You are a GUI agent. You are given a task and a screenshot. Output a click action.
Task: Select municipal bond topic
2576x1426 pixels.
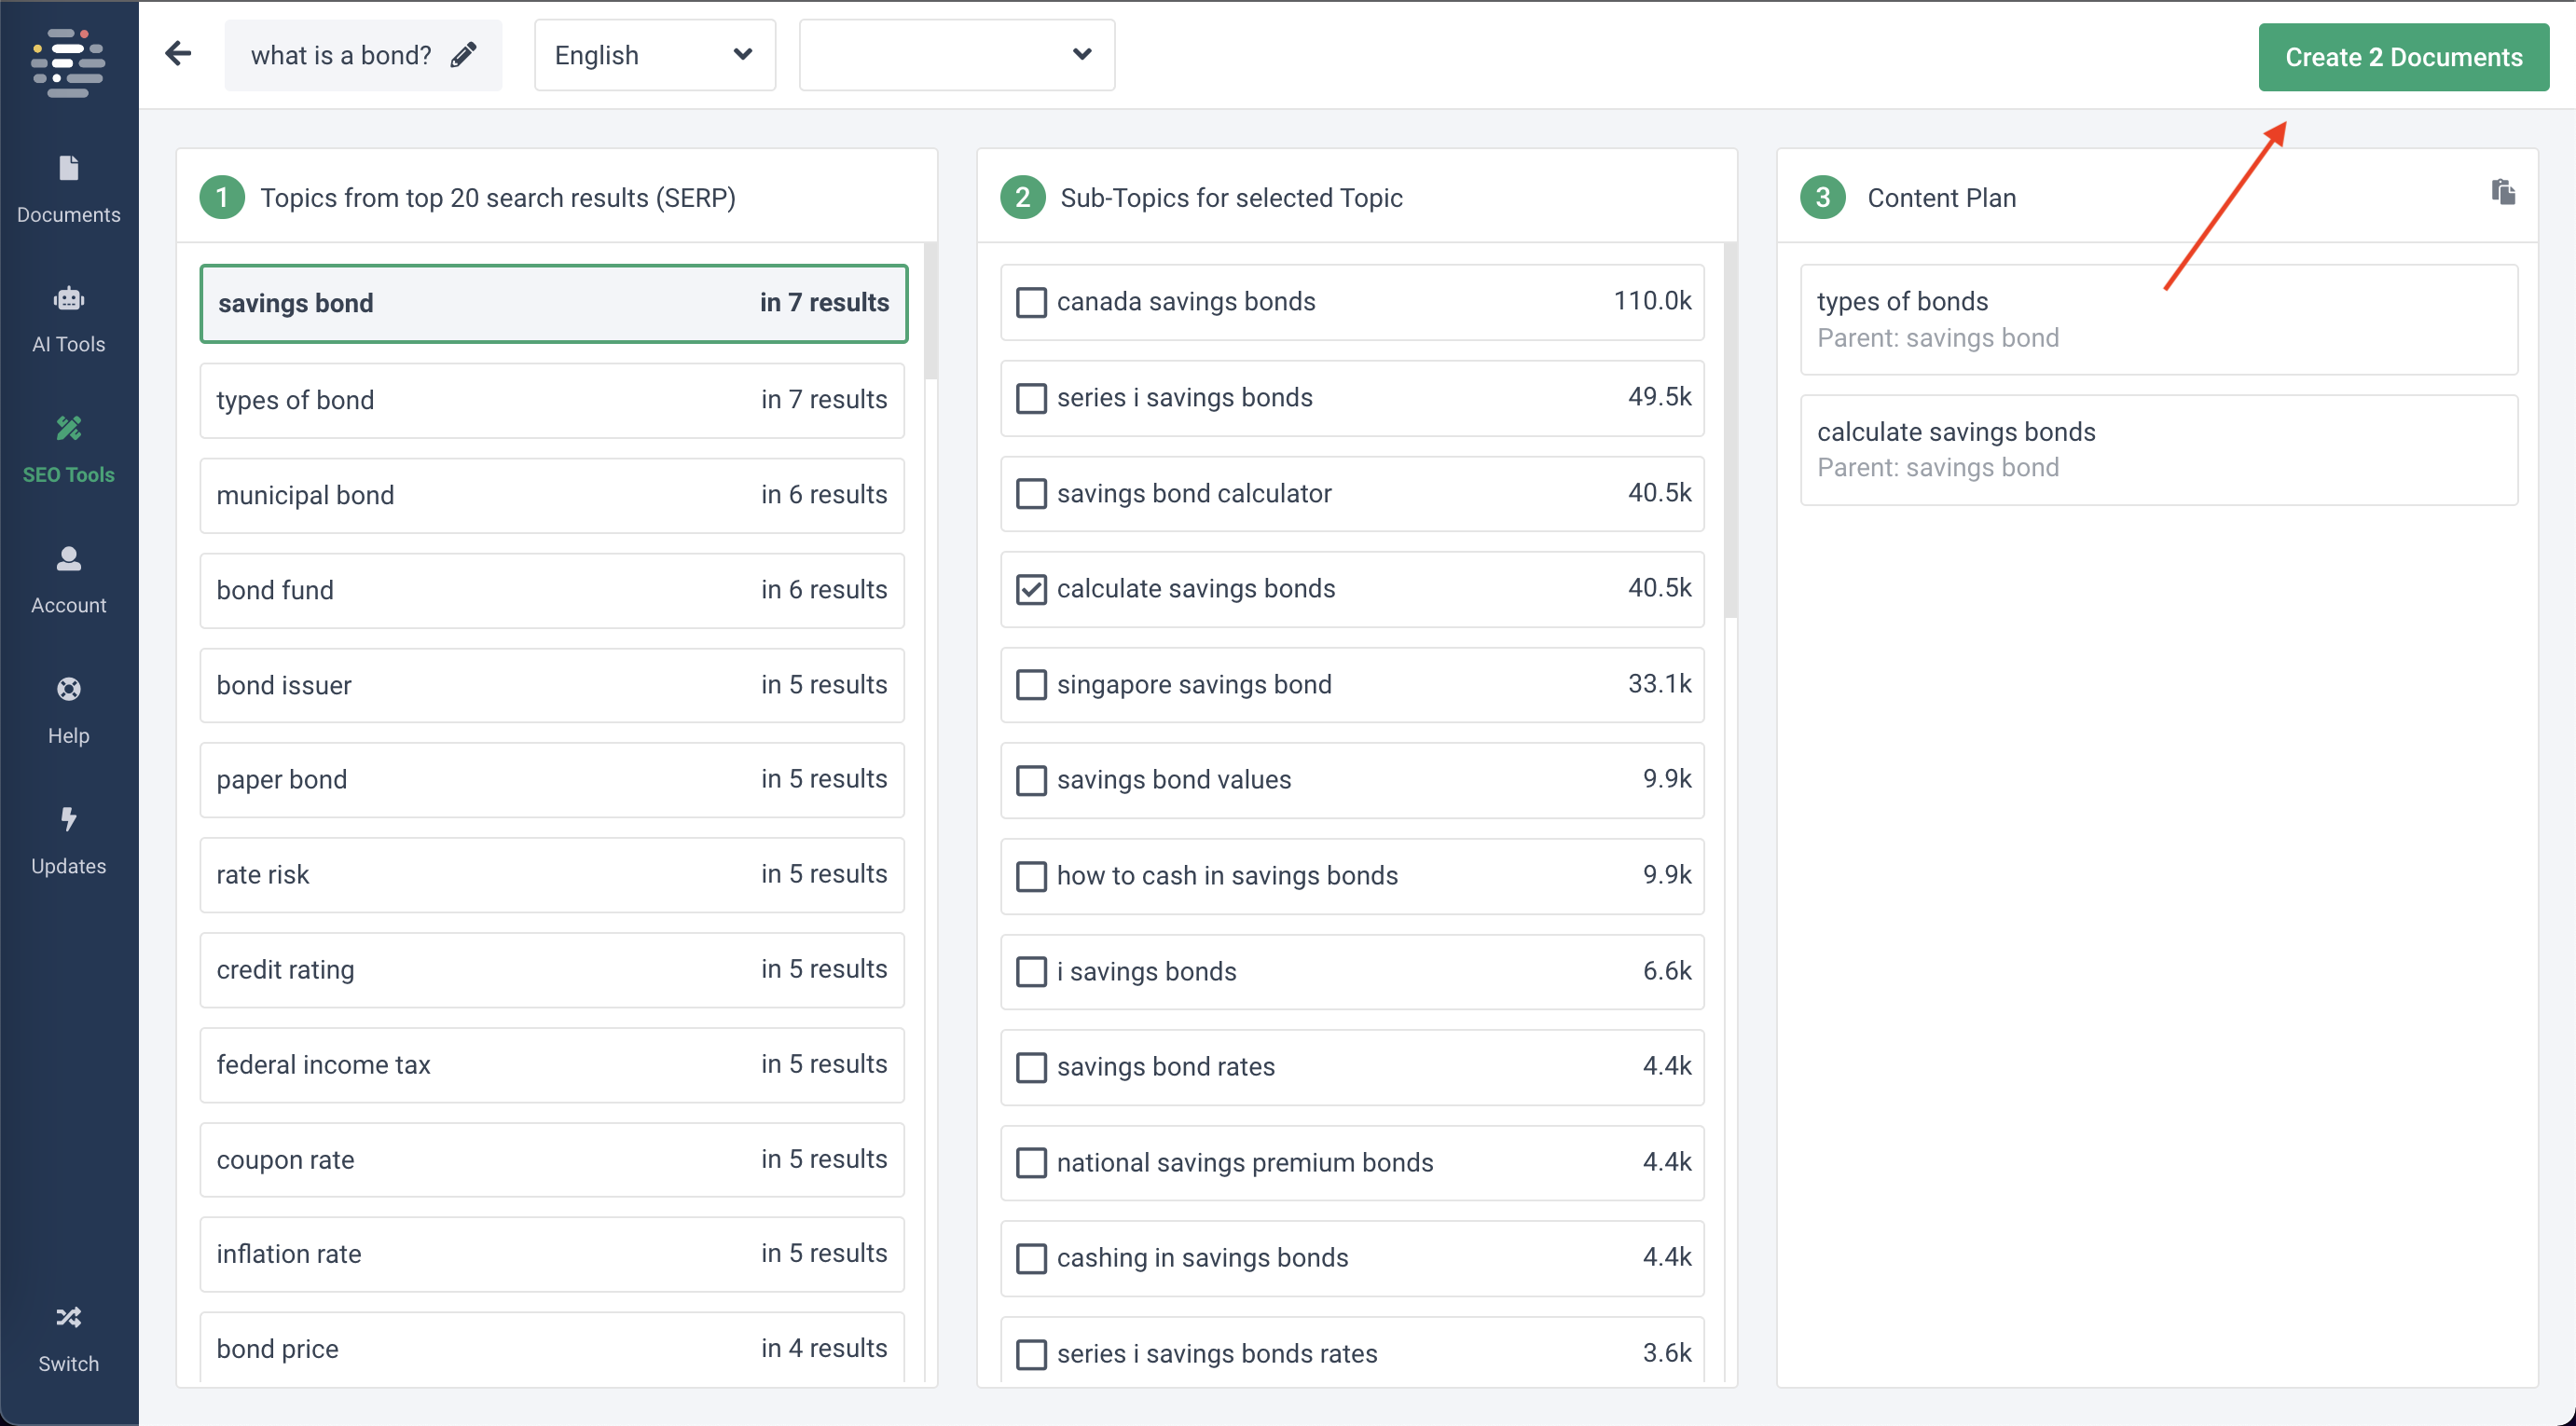tap(552, 495)
